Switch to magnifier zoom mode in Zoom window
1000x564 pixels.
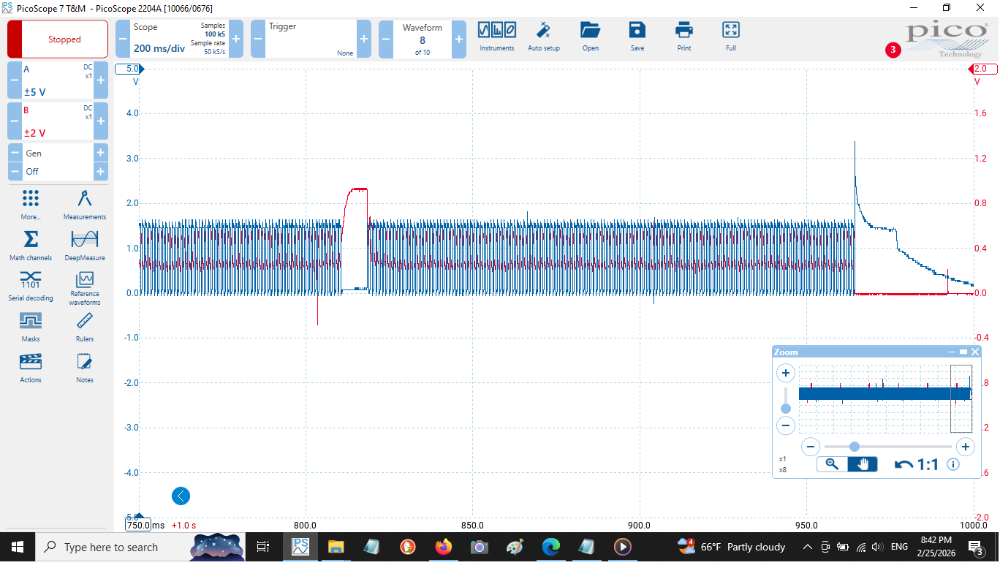click(830, 464)
